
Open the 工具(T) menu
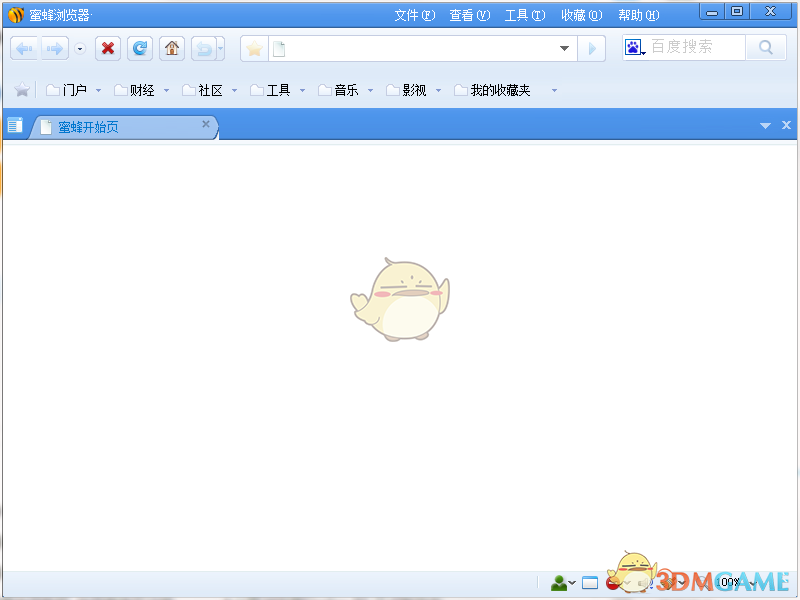[525, 15]
